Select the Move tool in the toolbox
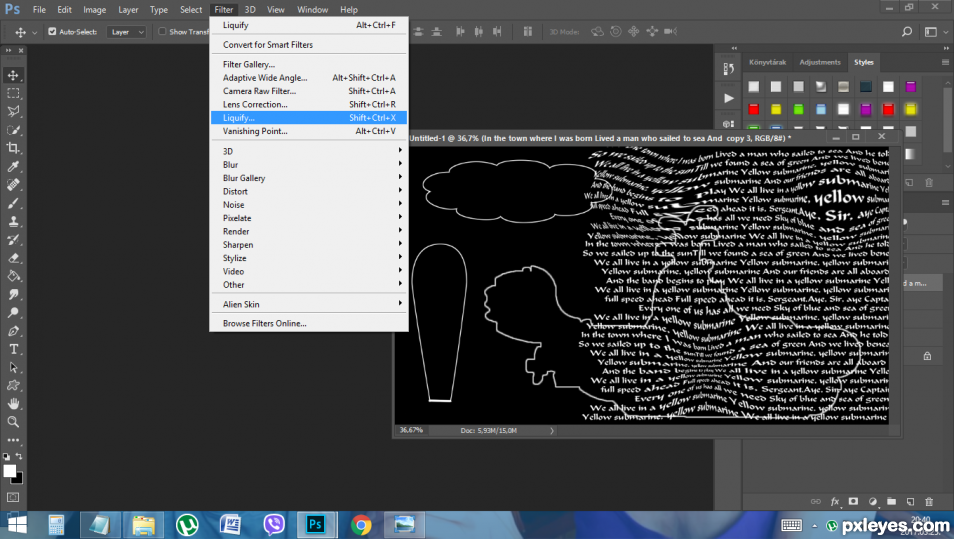This screenshot has height=539, width=954. click(x=13, y=75)
